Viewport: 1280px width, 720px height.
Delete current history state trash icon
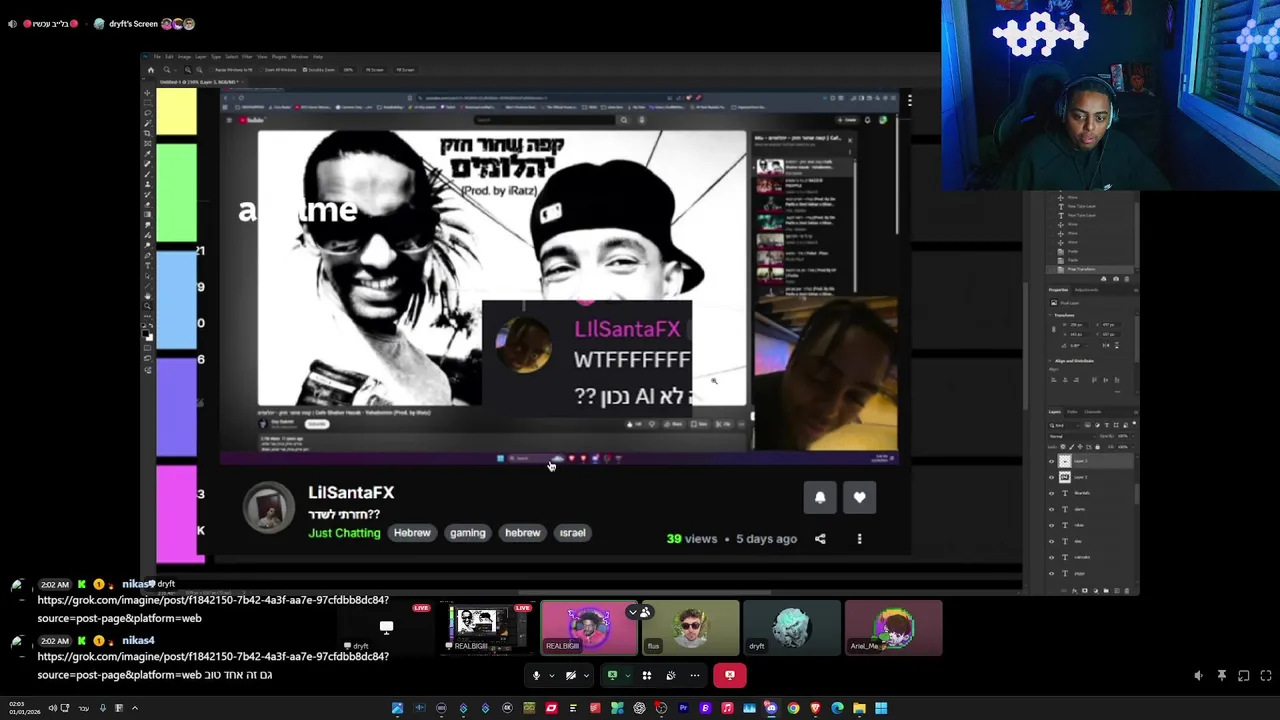click(x=1128, y=279)
